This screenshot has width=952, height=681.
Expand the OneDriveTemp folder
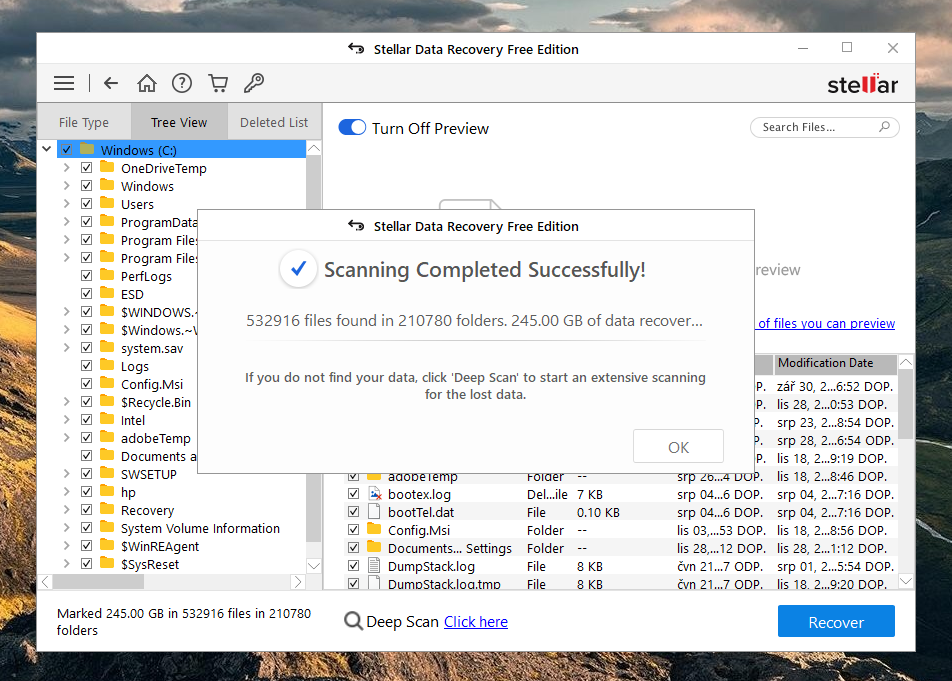(66, 168)
